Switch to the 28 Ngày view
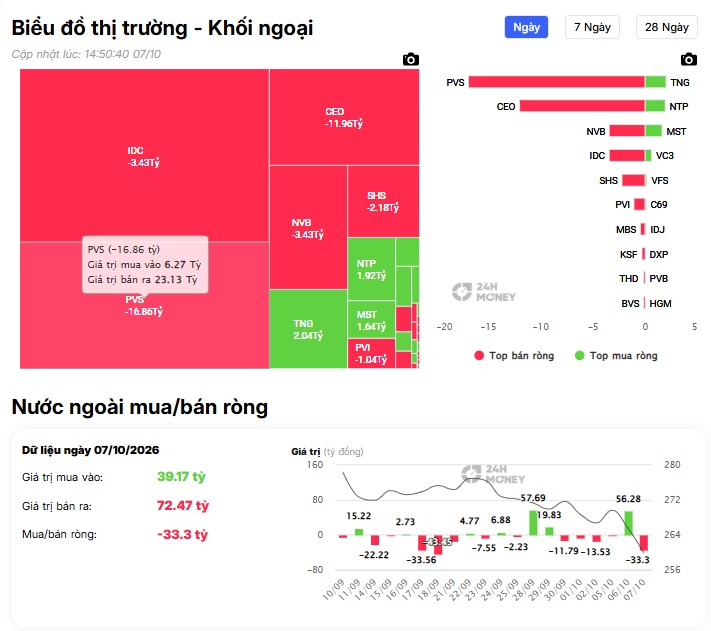Image resolution: width=711 pixels, height=631 pixels. tap(667, 27)
